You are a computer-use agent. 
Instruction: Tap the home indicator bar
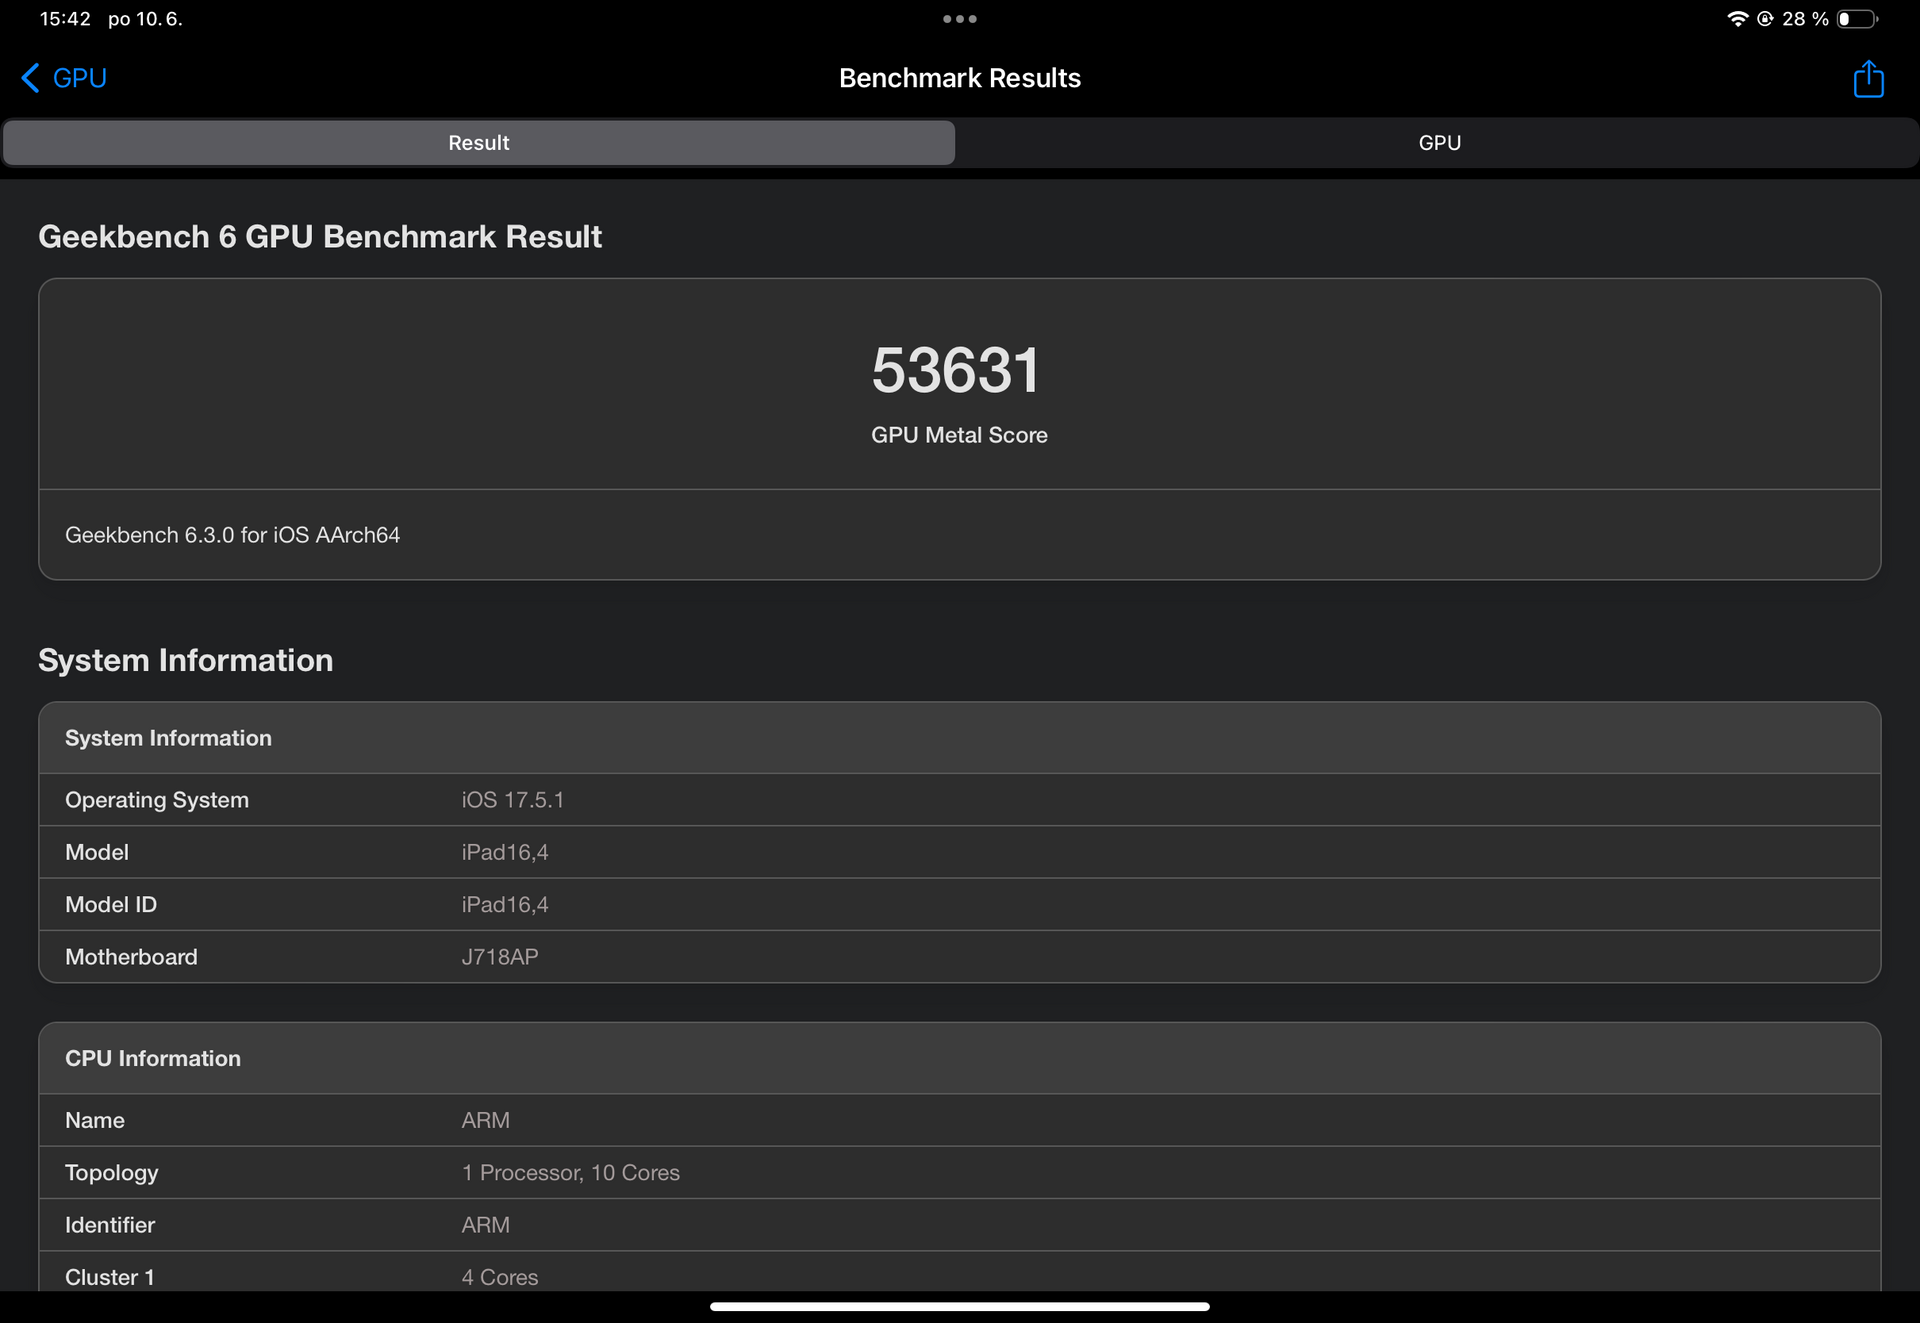959,1306
